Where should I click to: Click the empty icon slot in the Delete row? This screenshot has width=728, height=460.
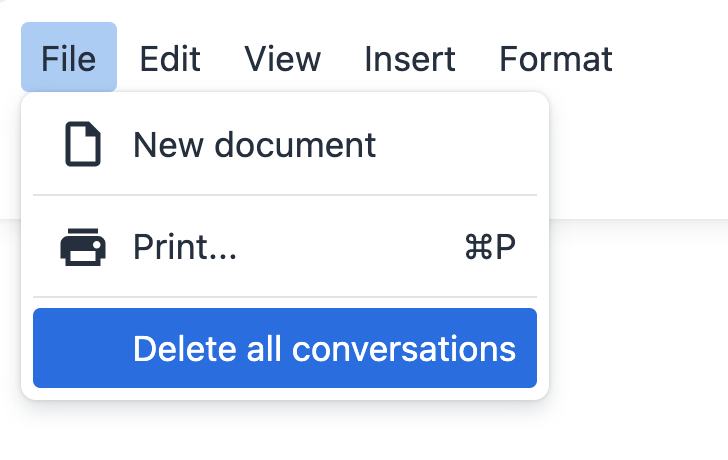click(83, 348)
